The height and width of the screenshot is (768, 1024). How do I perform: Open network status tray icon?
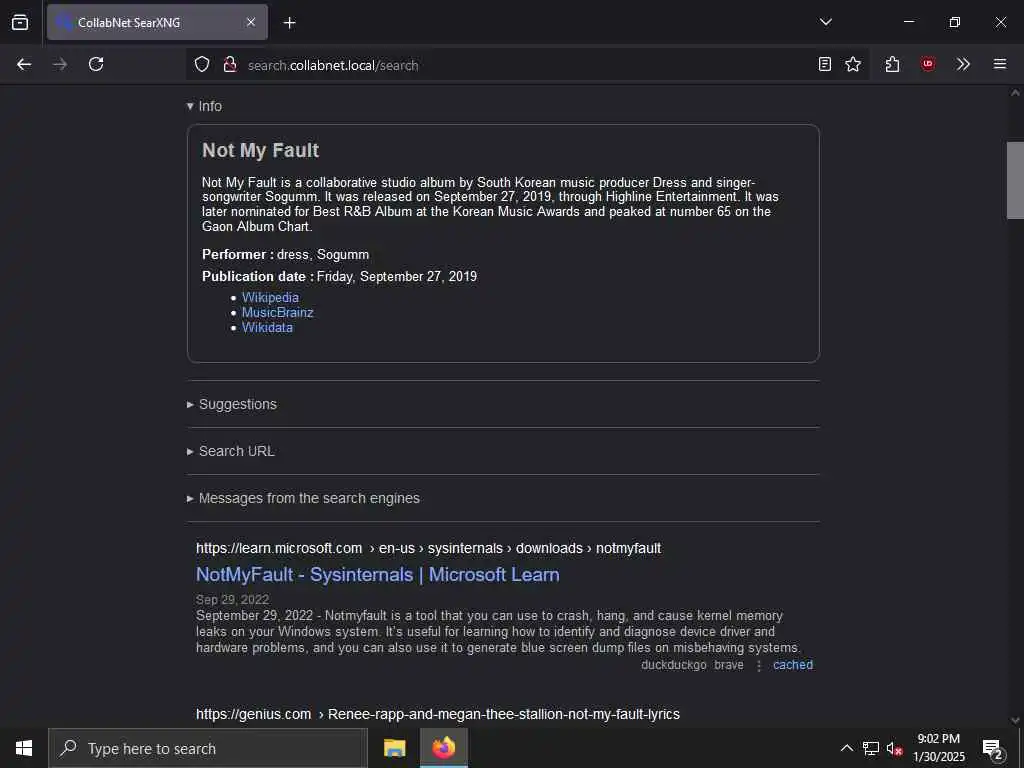[871, 748]
